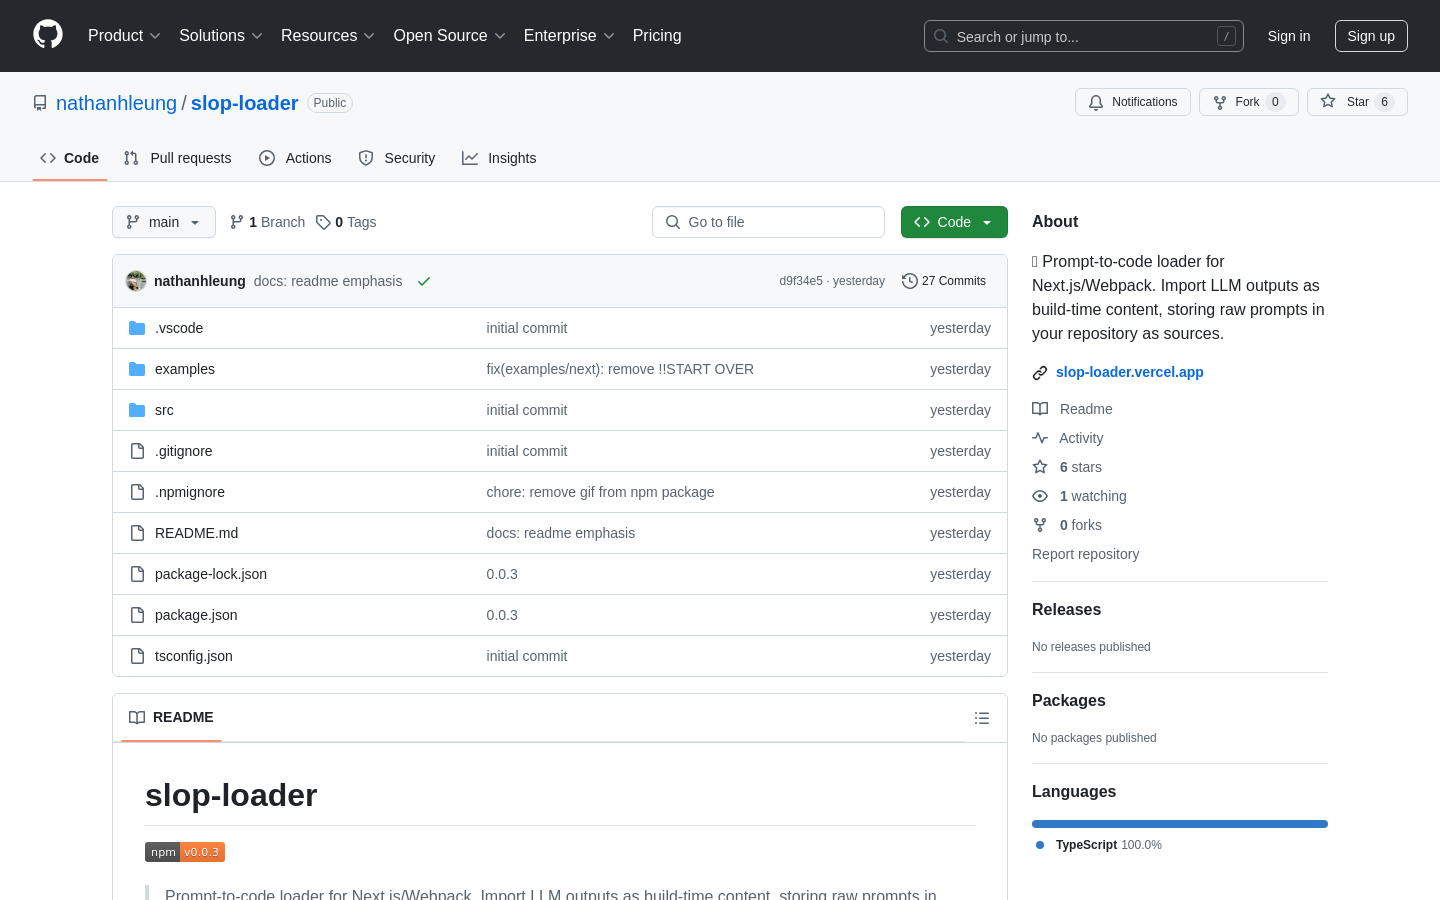
Task: Click the Sign up button
Action: tap(1371, 36)
